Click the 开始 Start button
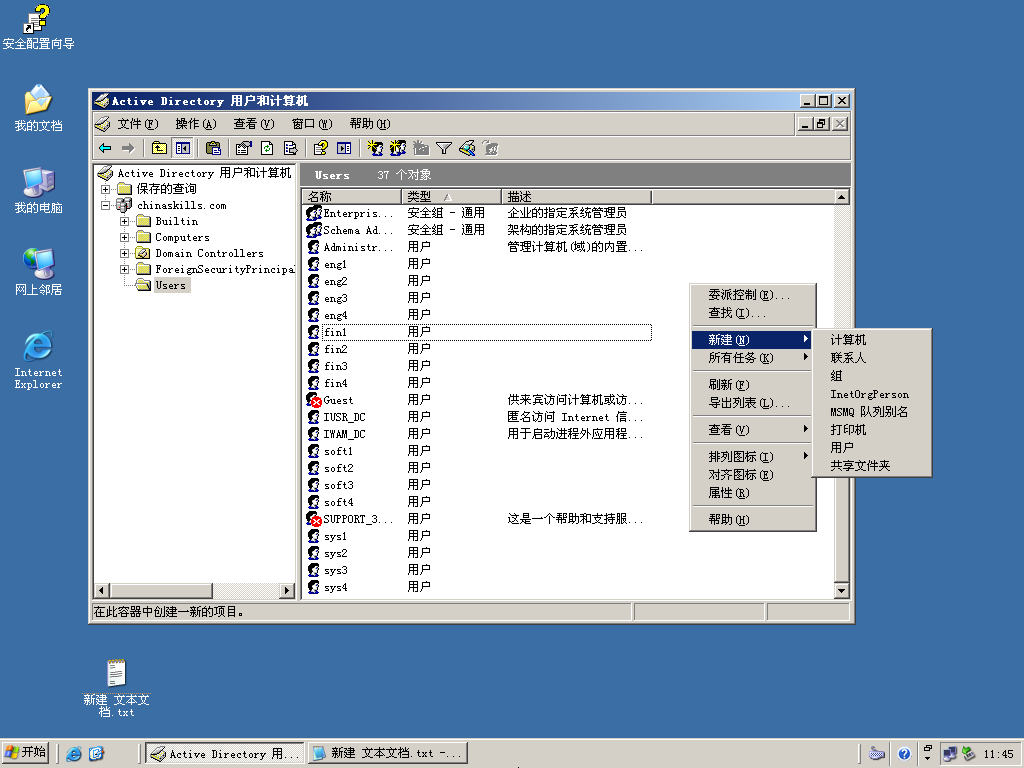 (x=26, y=753)
